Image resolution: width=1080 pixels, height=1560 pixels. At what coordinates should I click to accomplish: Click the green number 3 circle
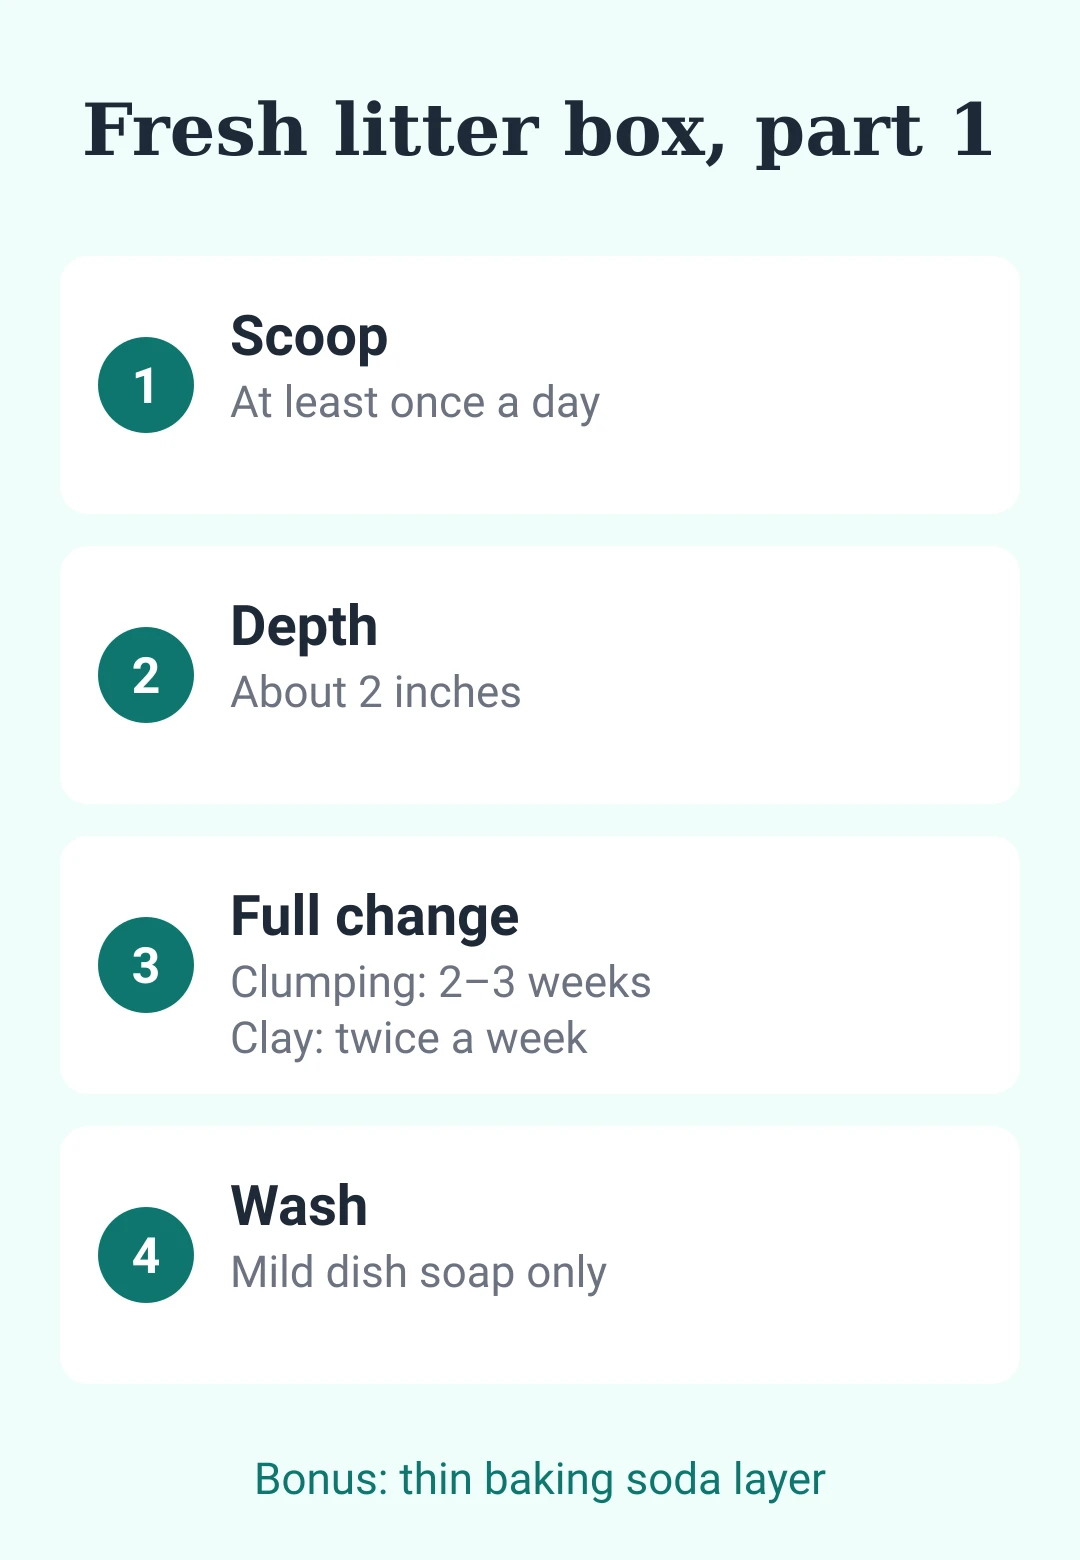[146, 965]
